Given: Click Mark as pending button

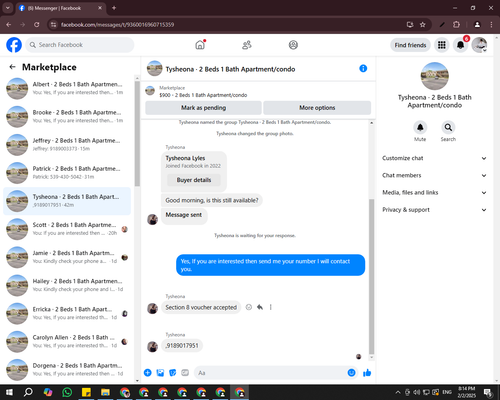Looking at the screenshot, I should coord(203,108).
